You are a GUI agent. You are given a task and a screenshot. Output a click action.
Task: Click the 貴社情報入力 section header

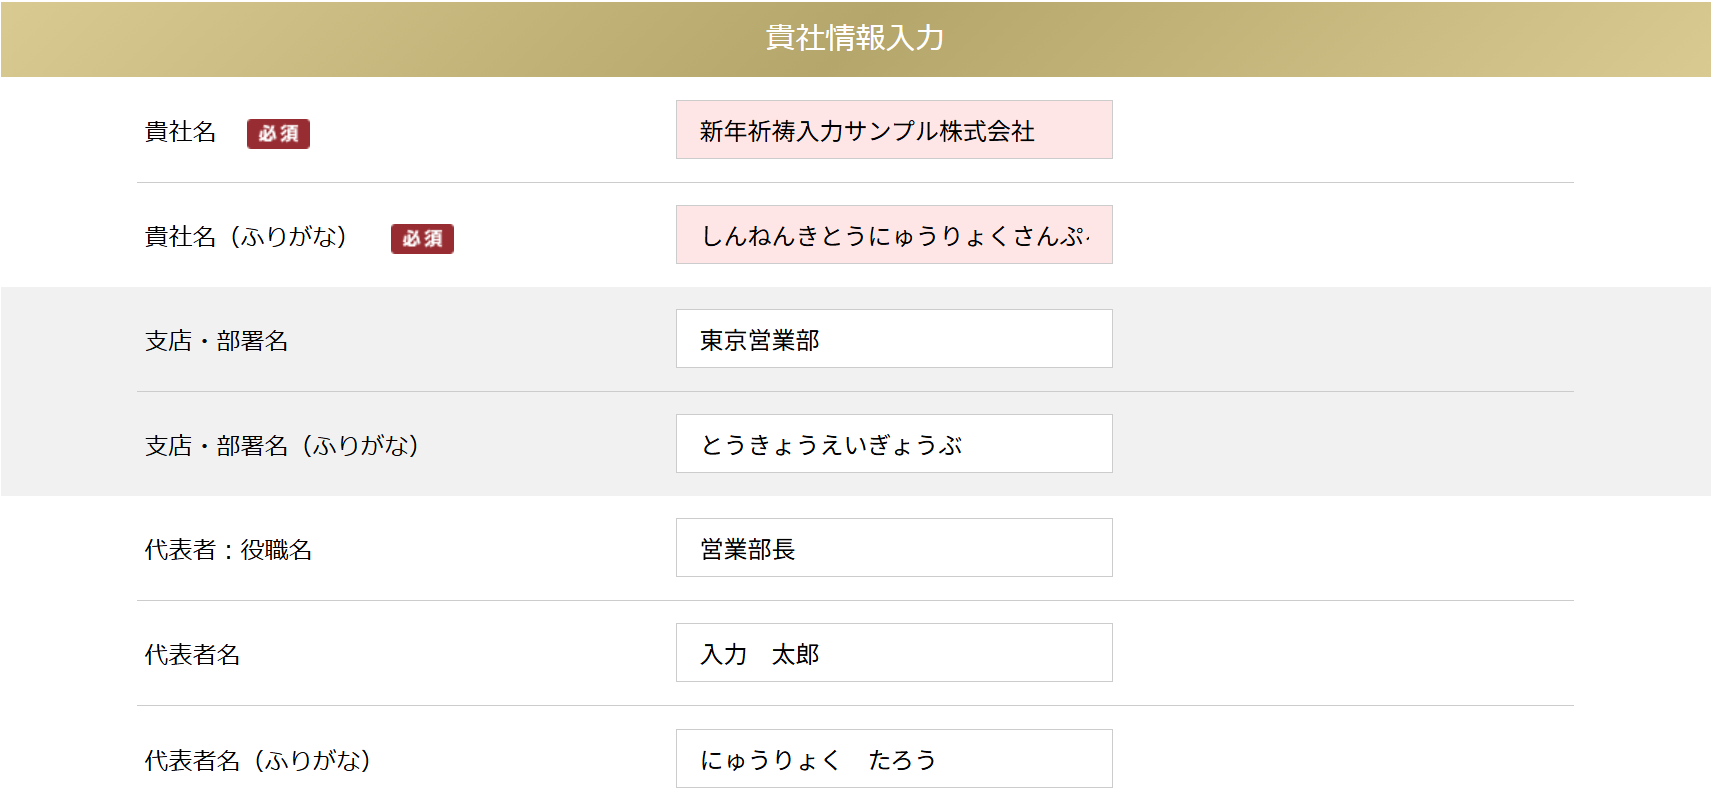pos(855,39)
